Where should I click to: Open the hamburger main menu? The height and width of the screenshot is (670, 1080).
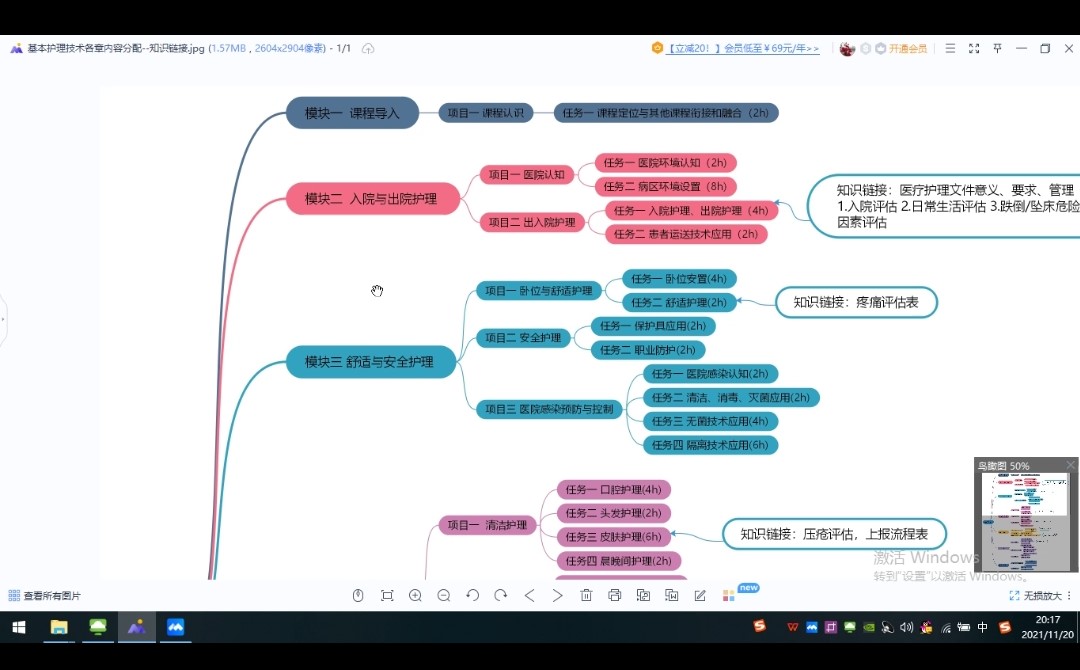tap(950, 48)
